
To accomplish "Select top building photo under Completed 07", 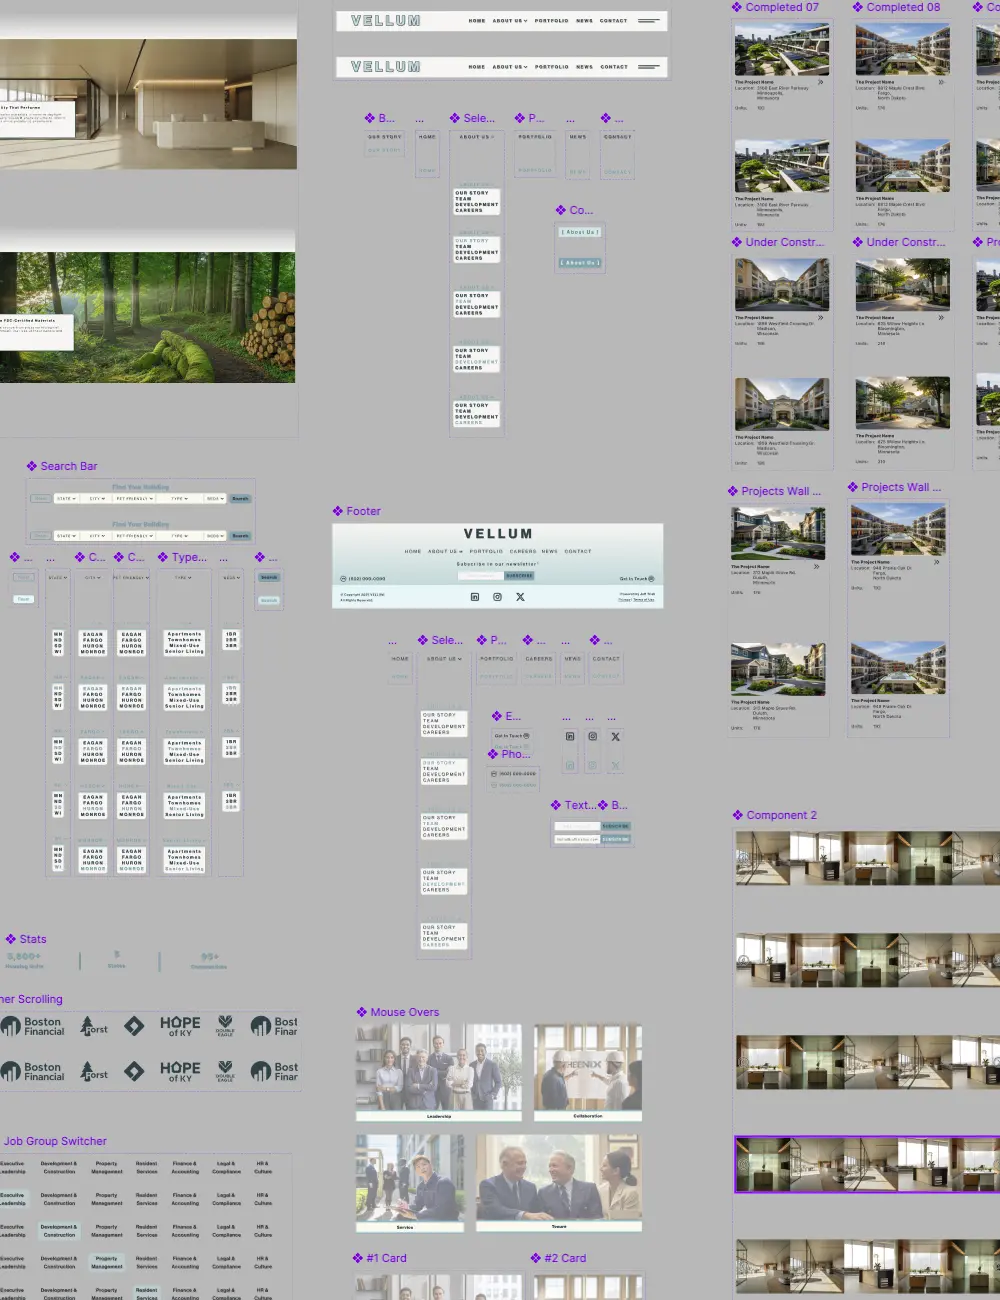I will 782,49.
